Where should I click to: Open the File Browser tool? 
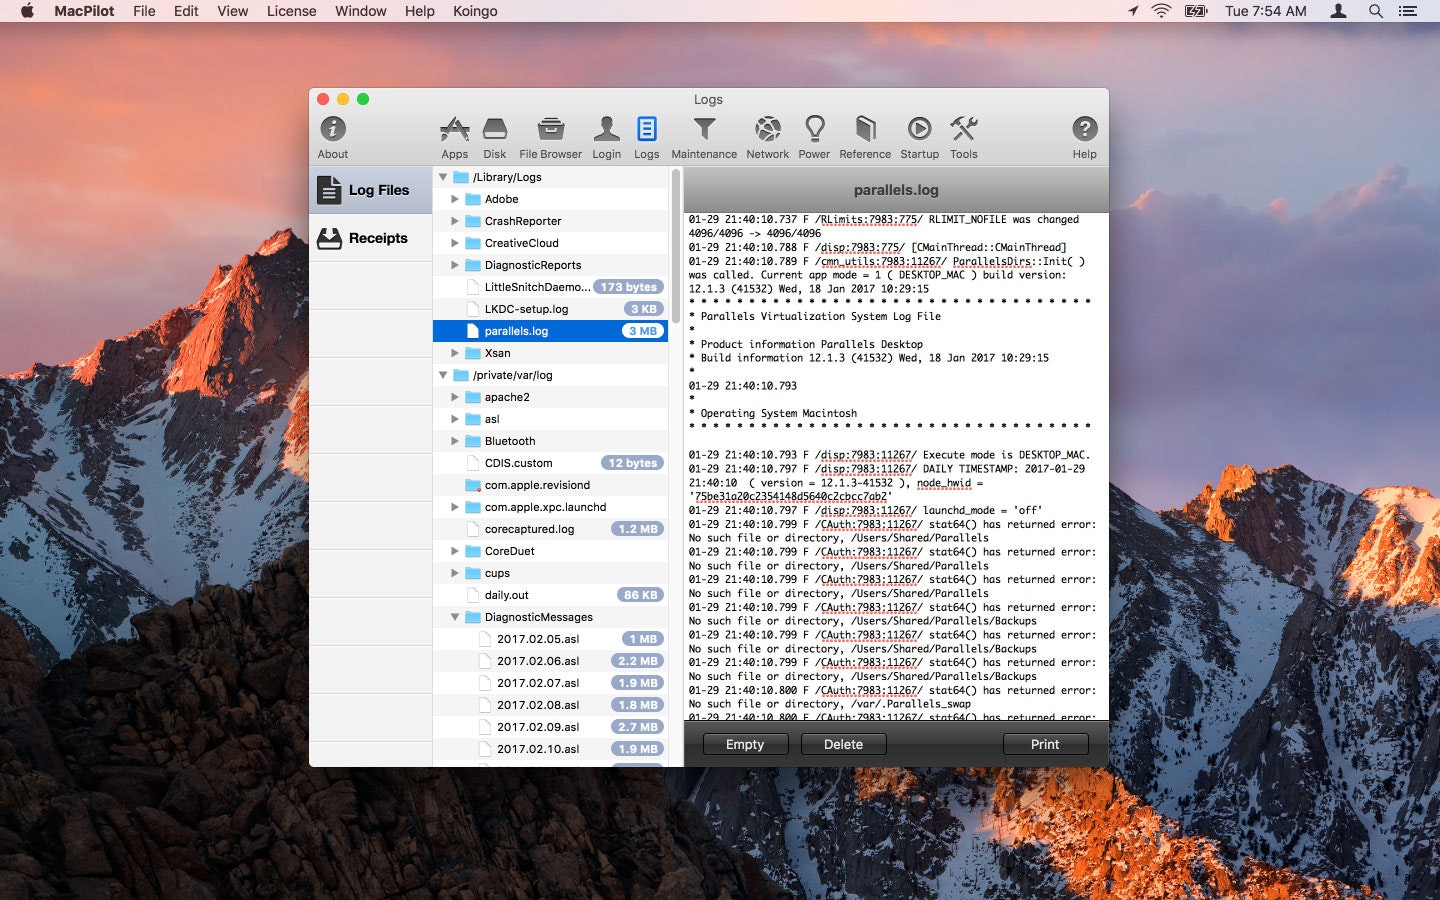click(x=549, y=135)
